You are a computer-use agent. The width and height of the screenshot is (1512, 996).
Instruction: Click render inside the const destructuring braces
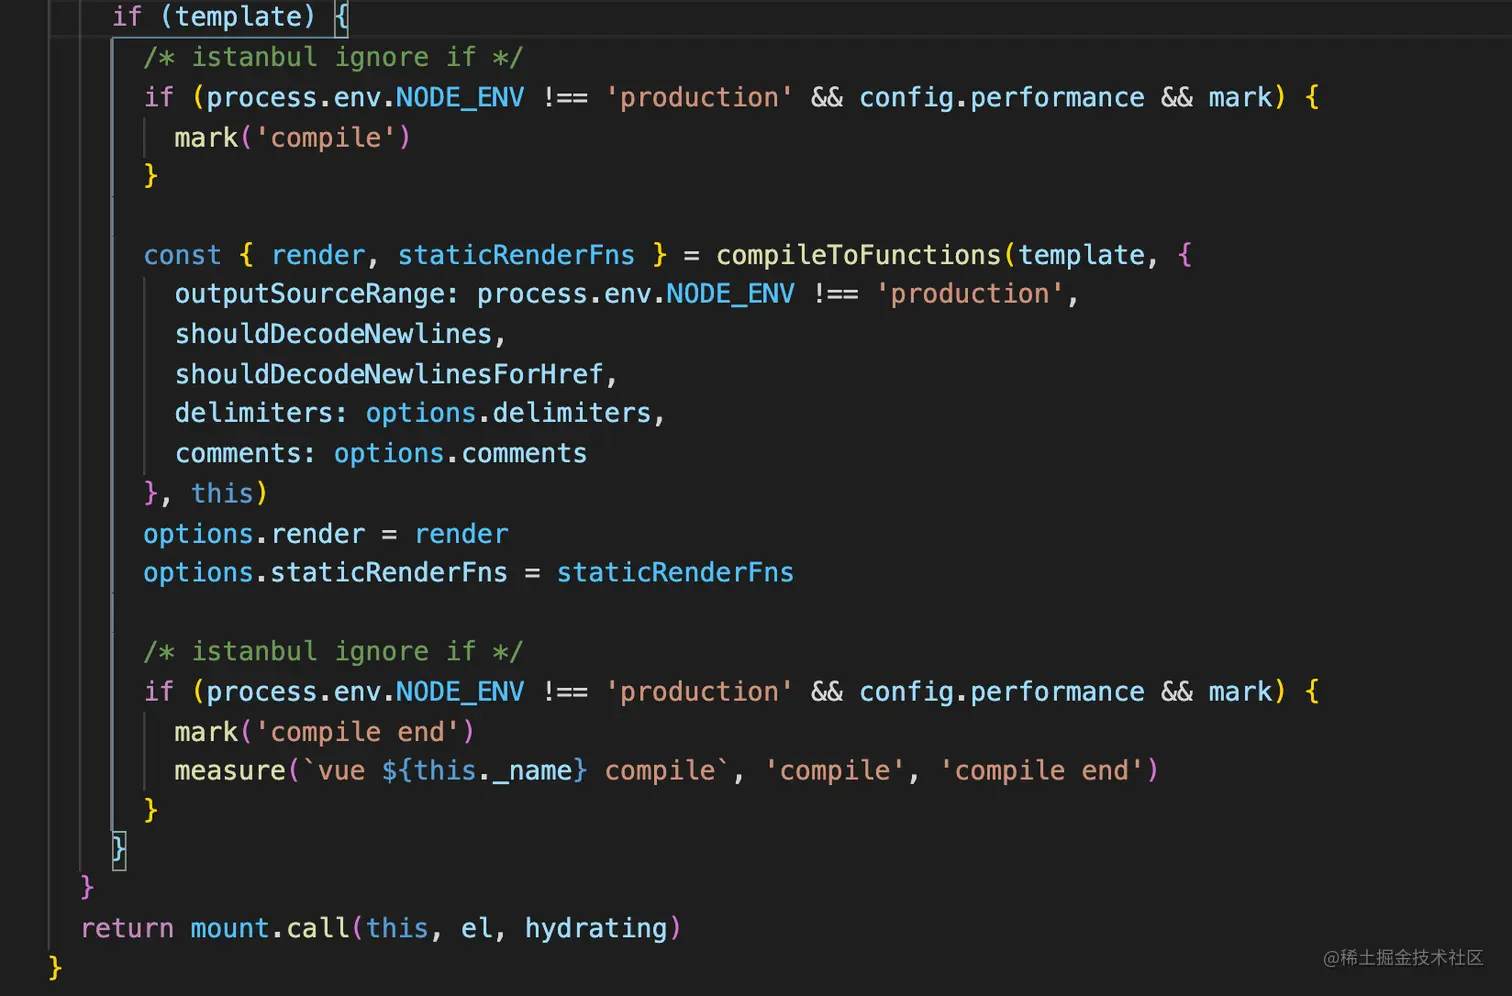318,255
